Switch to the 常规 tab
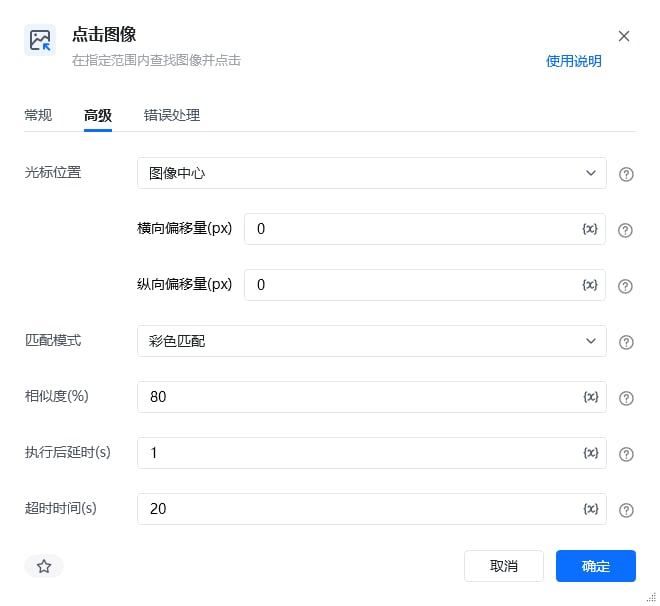Screen dimensions: 660x606 [x=38, y=115]
